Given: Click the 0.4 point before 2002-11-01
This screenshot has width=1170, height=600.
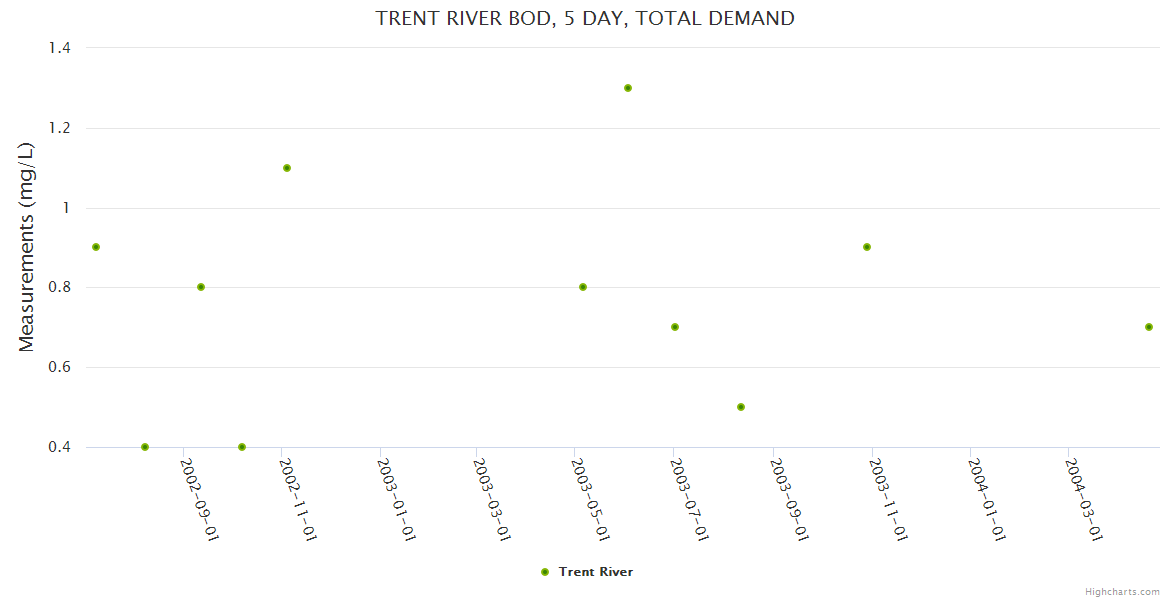Looking at the screenshot, I should pos(242,447).
